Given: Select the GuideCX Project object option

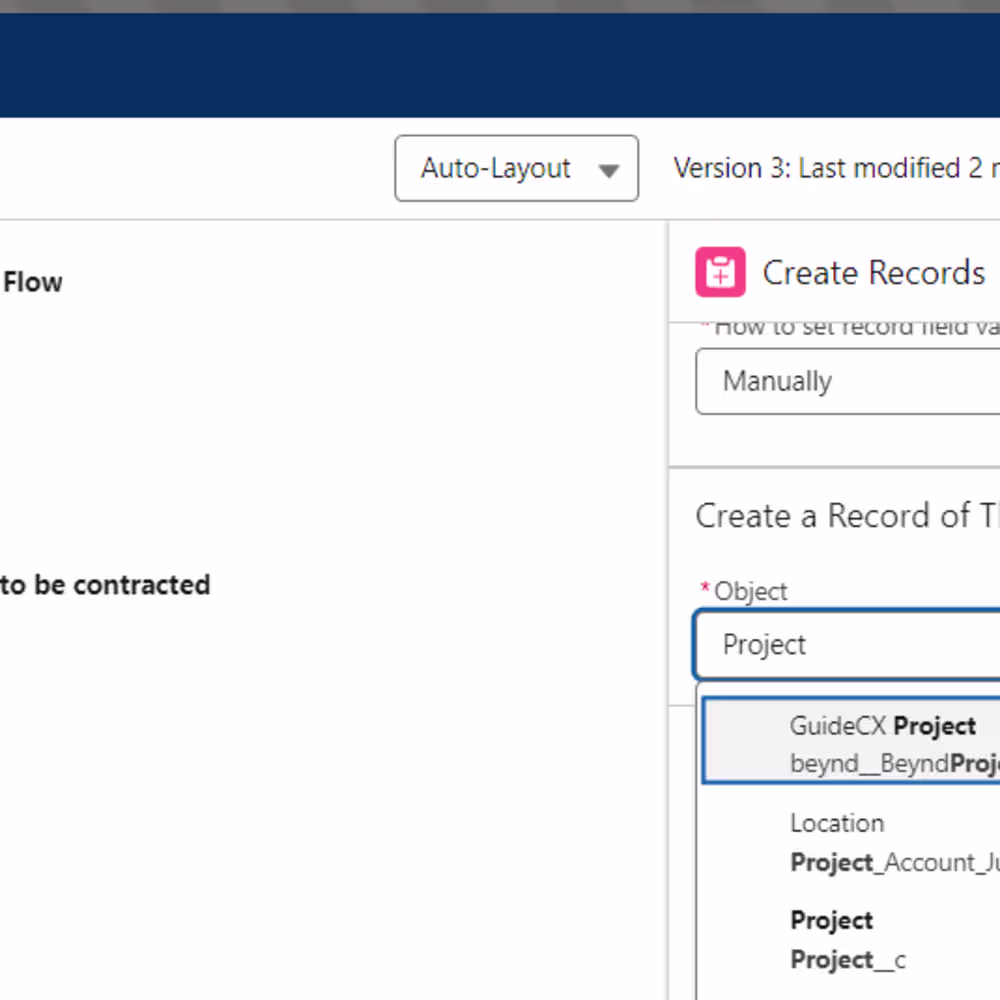Looking at the screenshot, I should pos(882,726).
